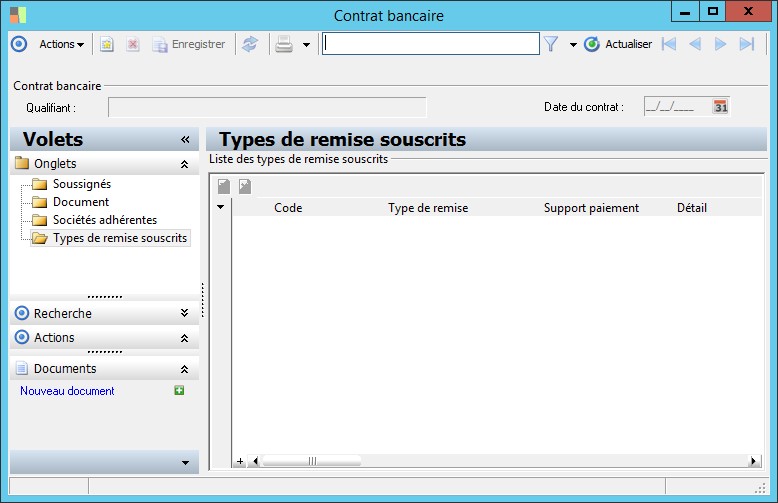Click the filter funnel icon
This screenshot has height=503, width=778.
(x=550, y=44)
